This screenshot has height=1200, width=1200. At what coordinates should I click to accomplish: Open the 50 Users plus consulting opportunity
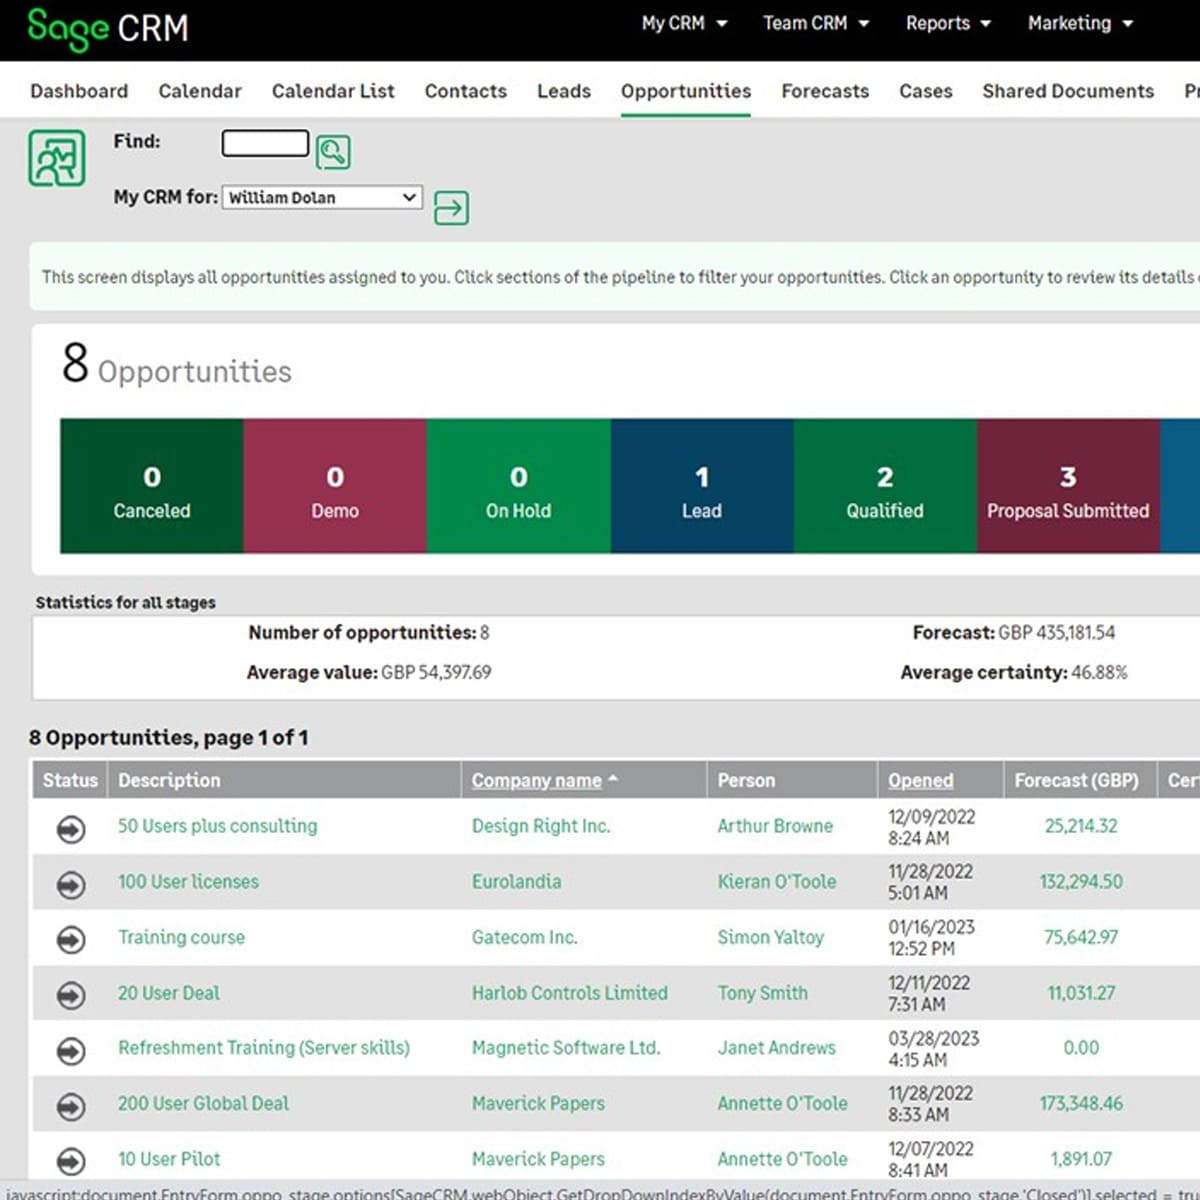pyautogui.click(x=217, y=826)
